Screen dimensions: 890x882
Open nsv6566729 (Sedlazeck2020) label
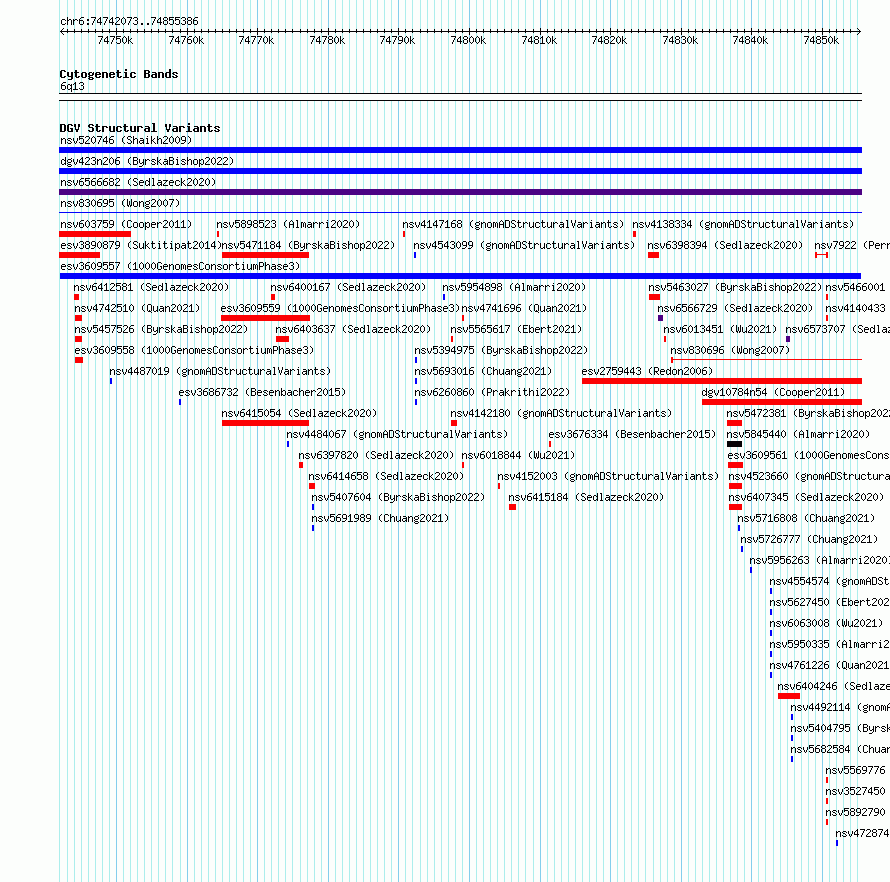coord(735,308)
